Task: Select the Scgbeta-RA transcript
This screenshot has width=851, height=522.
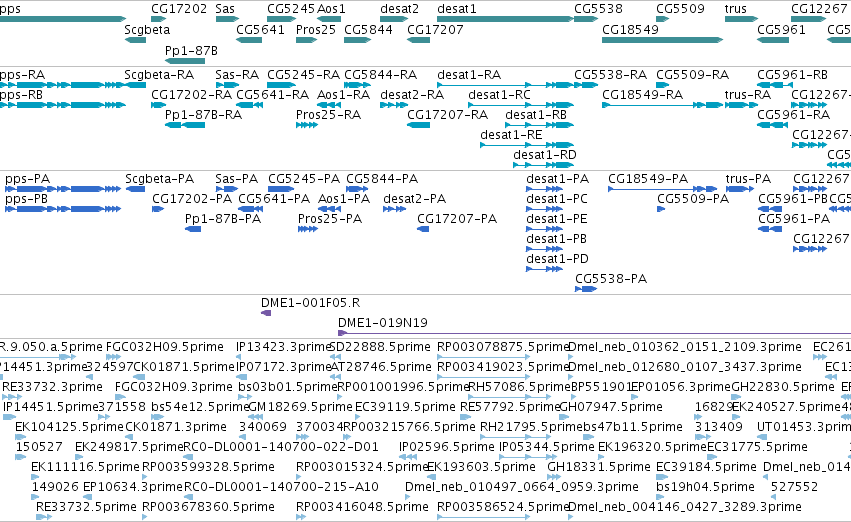Action: point(135,85)
